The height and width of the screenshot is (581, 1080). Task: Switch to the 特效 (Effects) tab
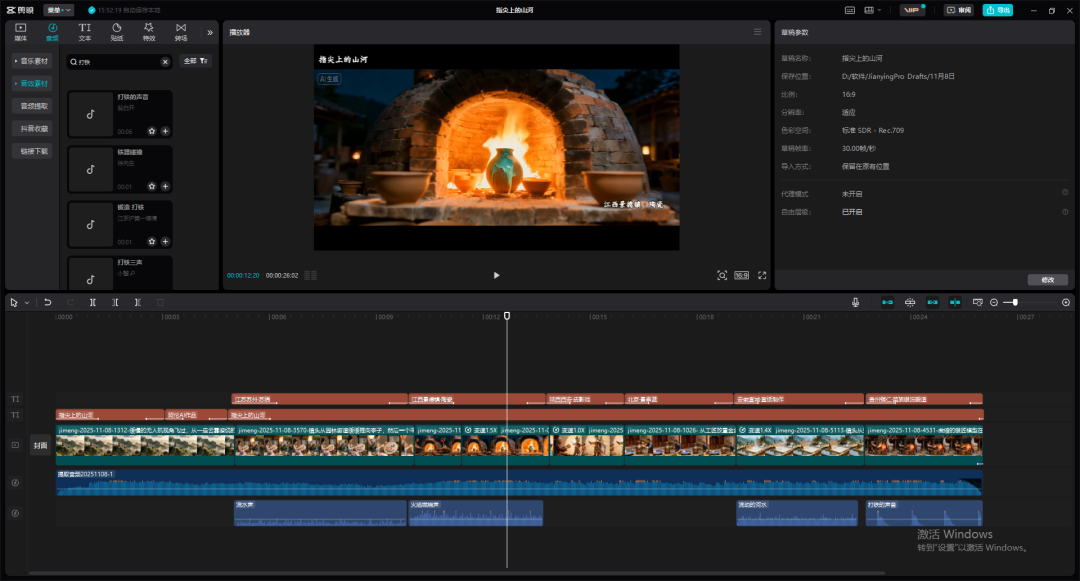[148, 31]
